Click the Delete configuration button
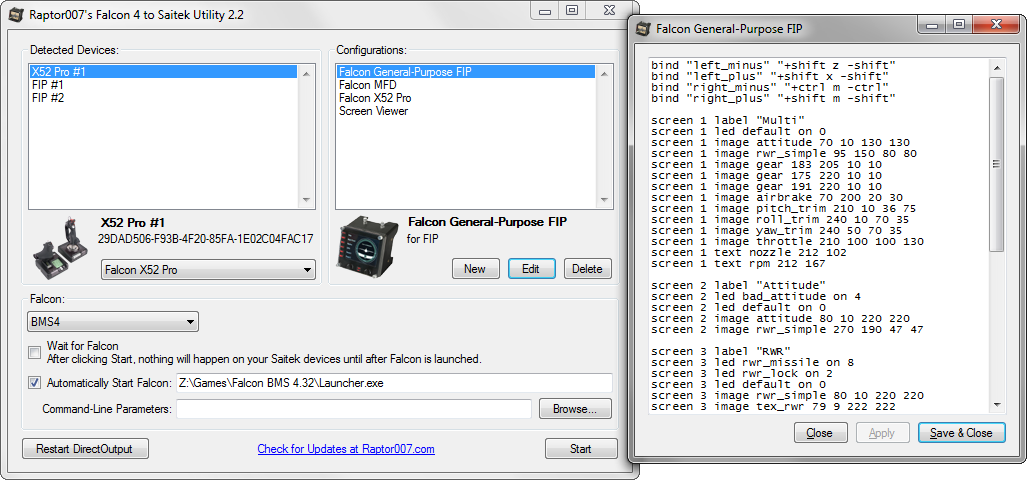This screenshot has width=1027, height=480. coord(588,268)
